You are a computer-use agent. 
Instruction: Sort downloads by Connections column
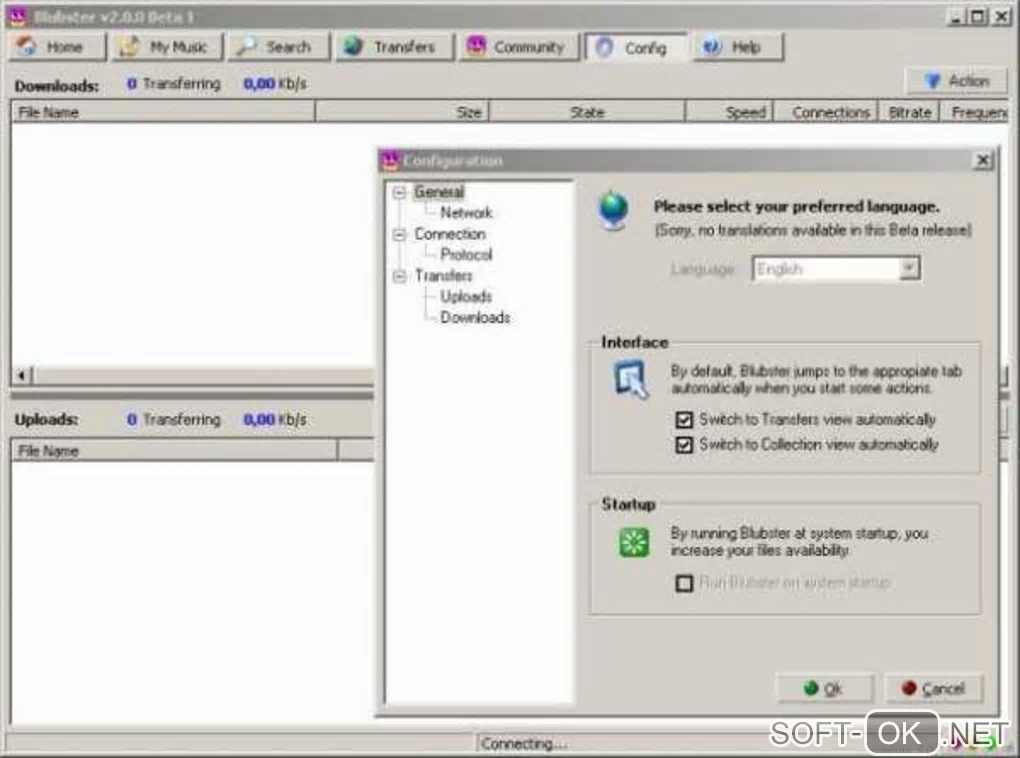point(826,113)
